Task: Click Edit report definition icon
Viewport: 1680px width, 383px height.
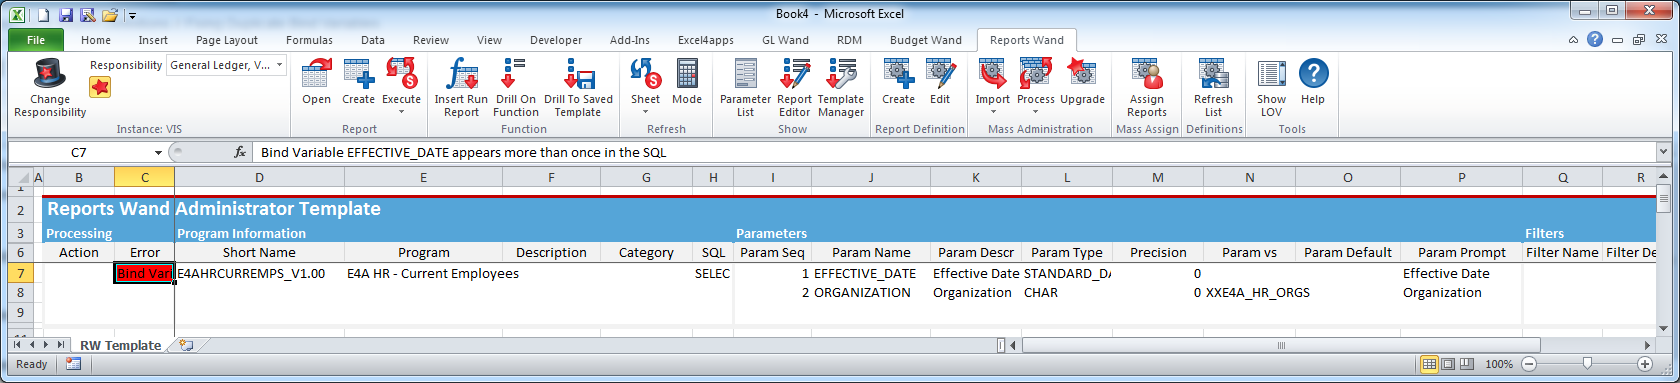Action: click(940, 74)
